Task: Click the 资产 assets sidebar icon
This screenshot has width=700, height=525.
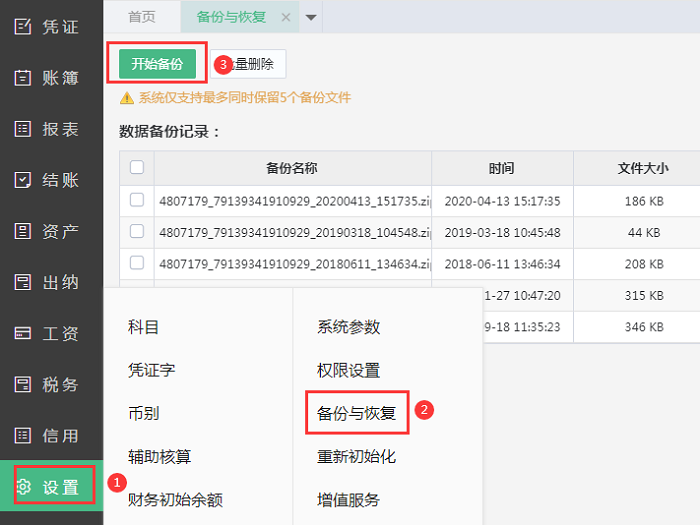Action: click(23, 231)
